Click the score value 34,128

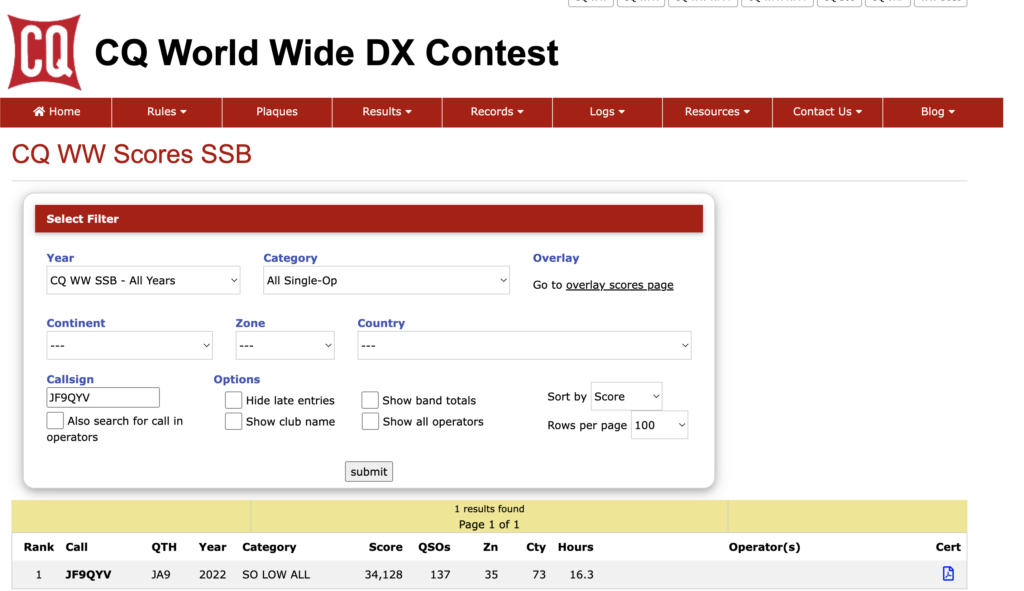383,575
